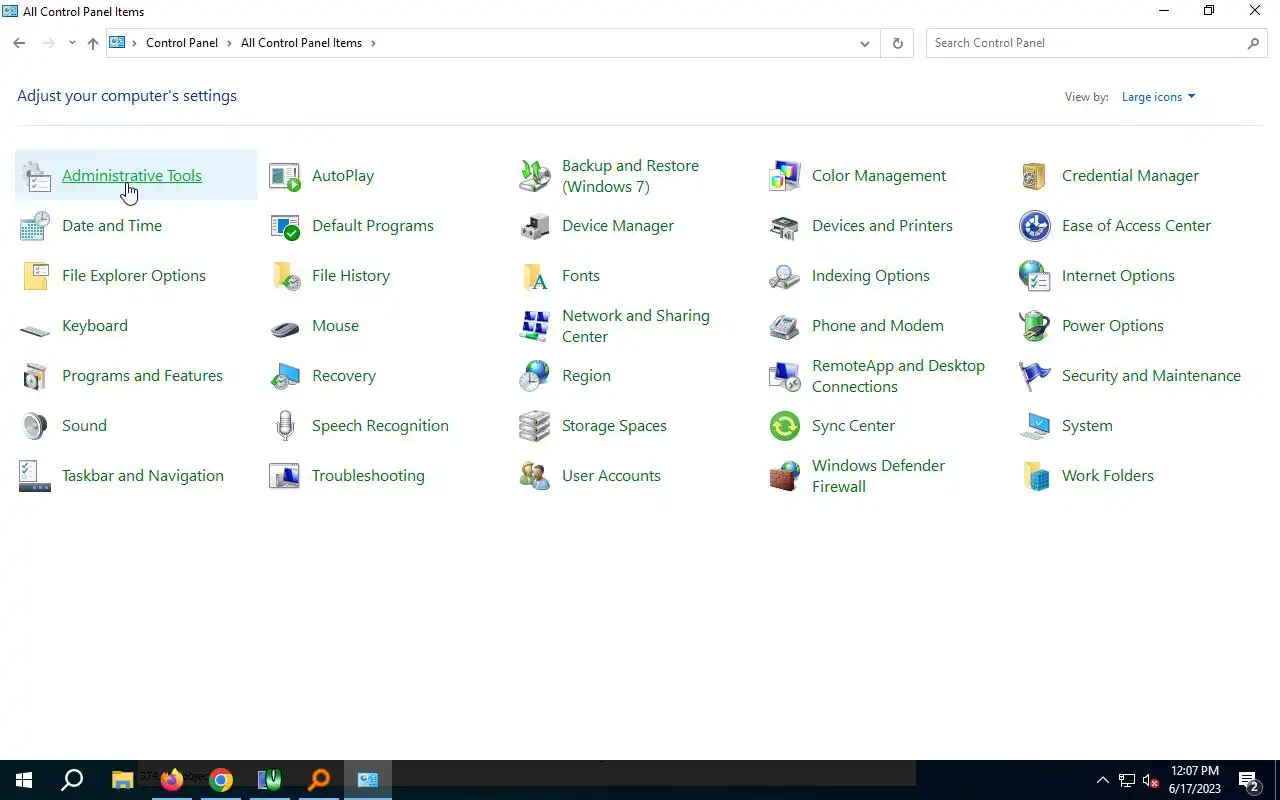Launch Firefox from the taskbar

[172, 780]
